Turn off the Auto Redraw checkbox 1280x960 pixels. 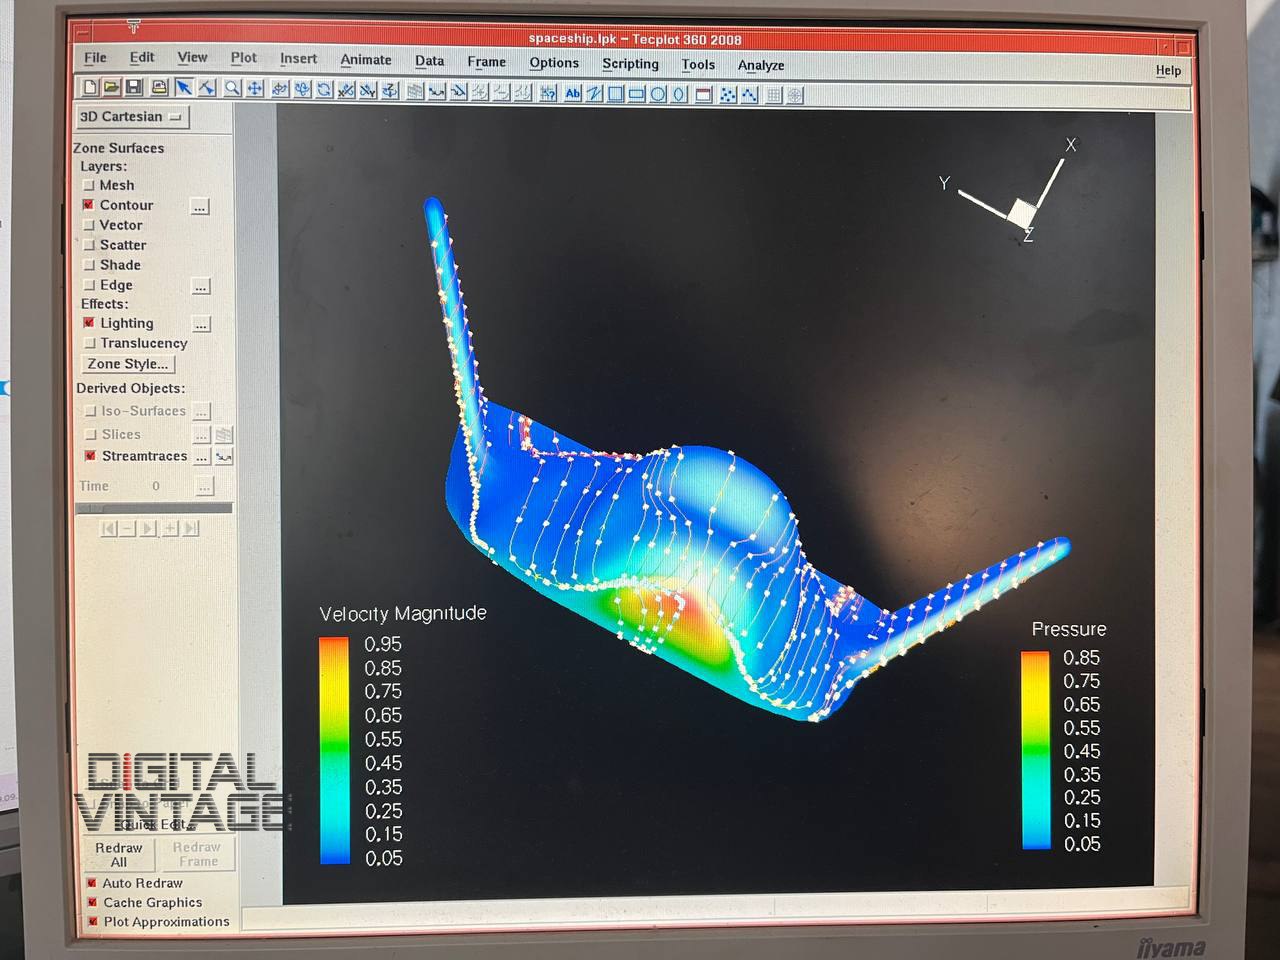(92, 883)
